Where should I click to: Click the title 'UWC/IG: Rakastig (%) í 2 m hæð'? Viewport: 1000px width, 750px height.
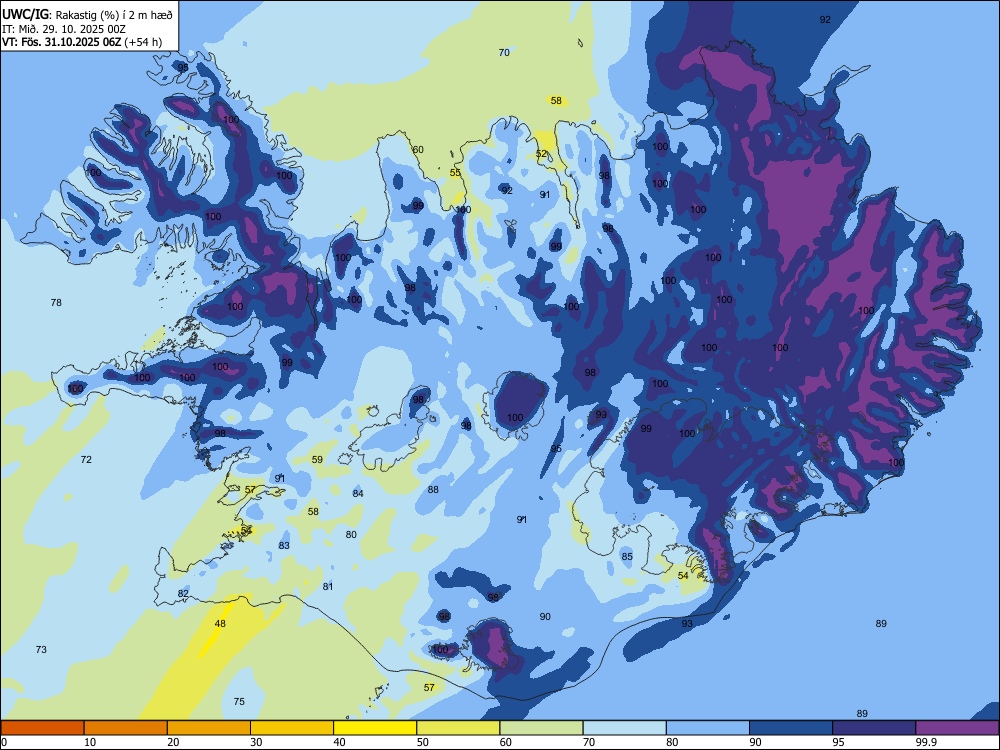[x=87, y=15]
